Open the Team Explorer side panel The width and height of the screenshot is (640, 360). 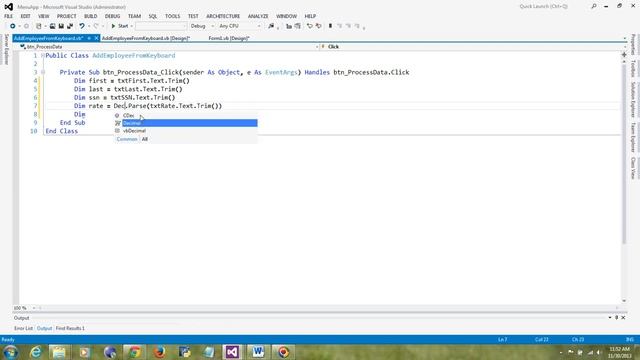(633, 137)
